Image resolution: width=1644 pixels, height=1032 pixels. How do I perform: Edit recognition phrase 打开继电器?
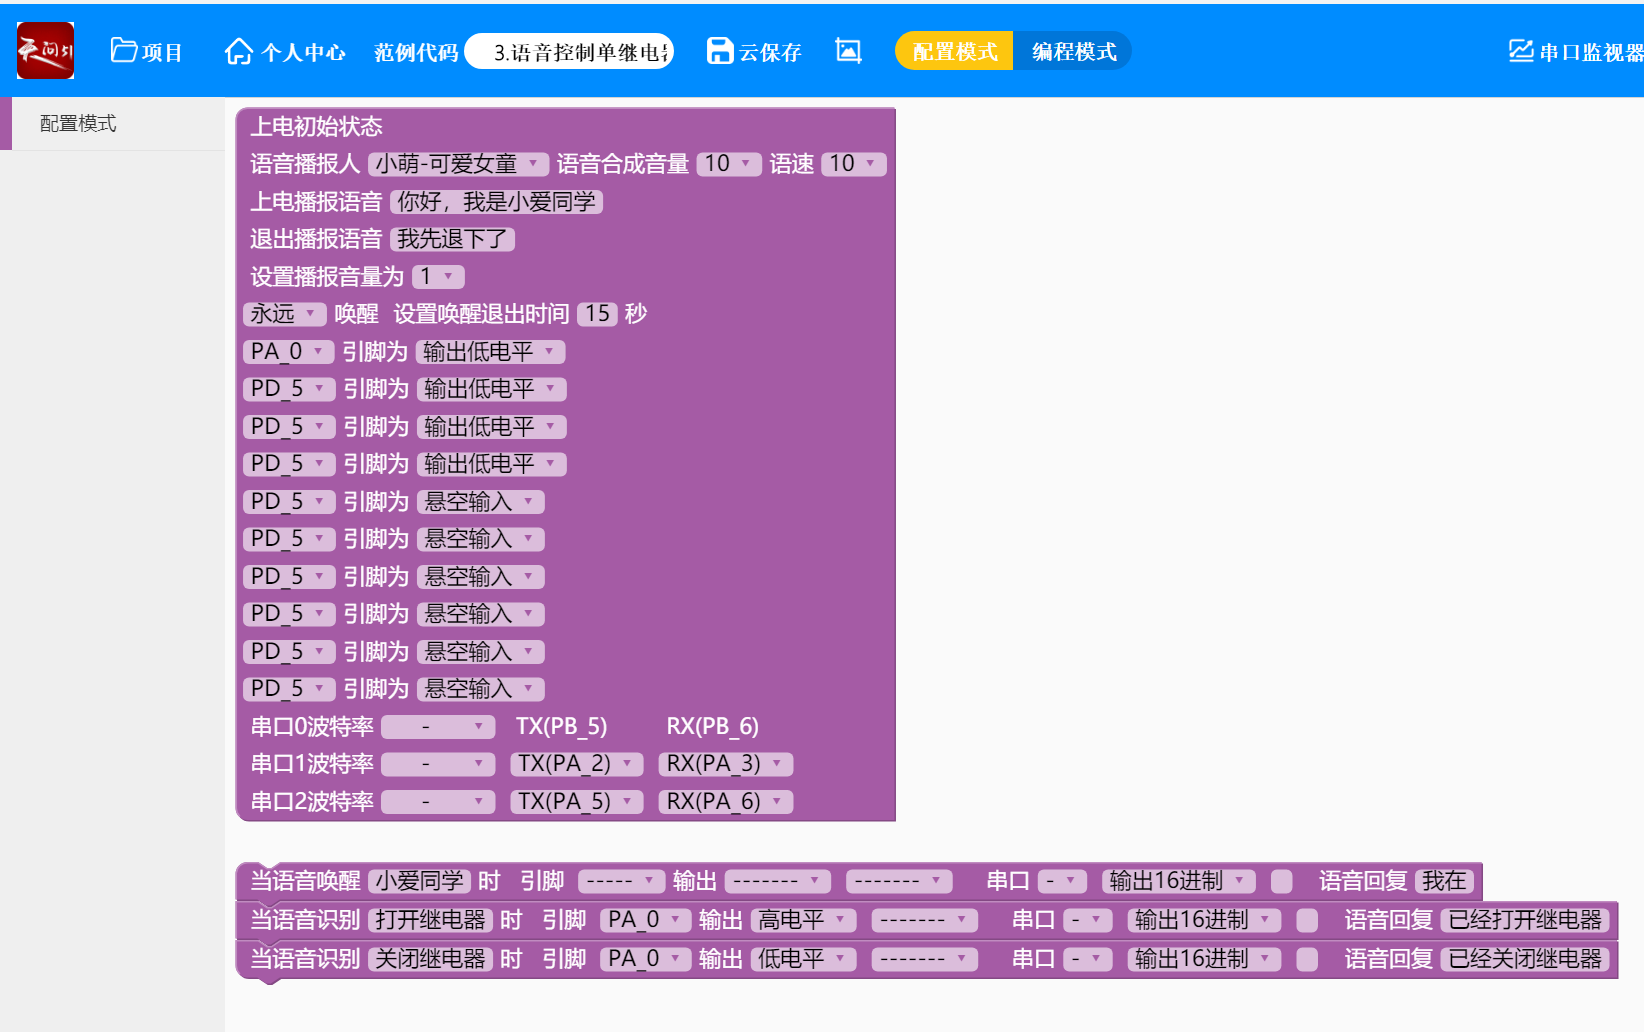coord(430,920)
